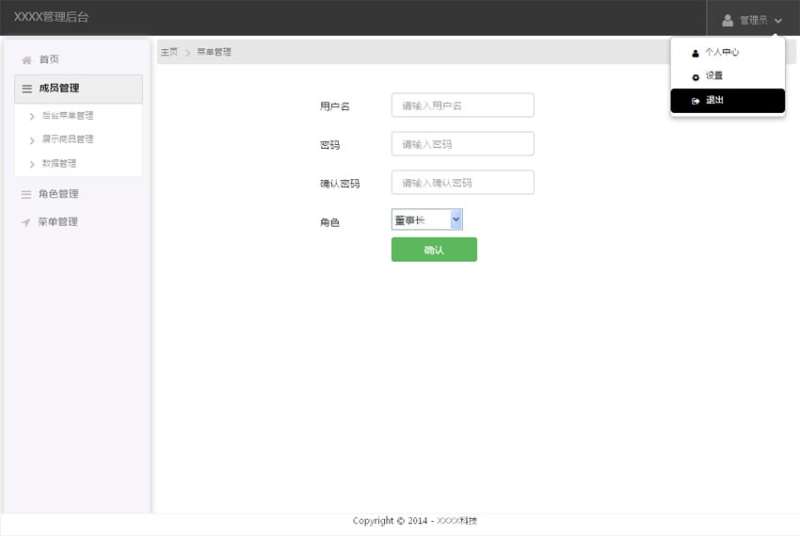Select the 退出 menu entry text

(x=714, y=101)
